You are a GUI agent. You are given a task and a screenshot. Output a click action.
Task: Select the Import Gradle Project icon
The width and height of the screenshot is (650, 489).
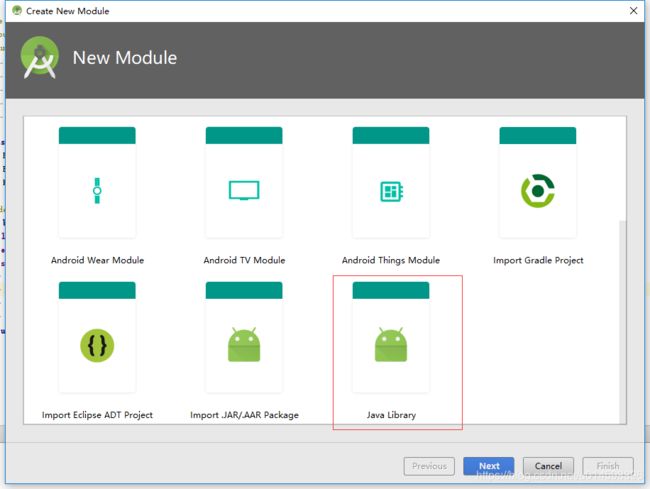538,191
